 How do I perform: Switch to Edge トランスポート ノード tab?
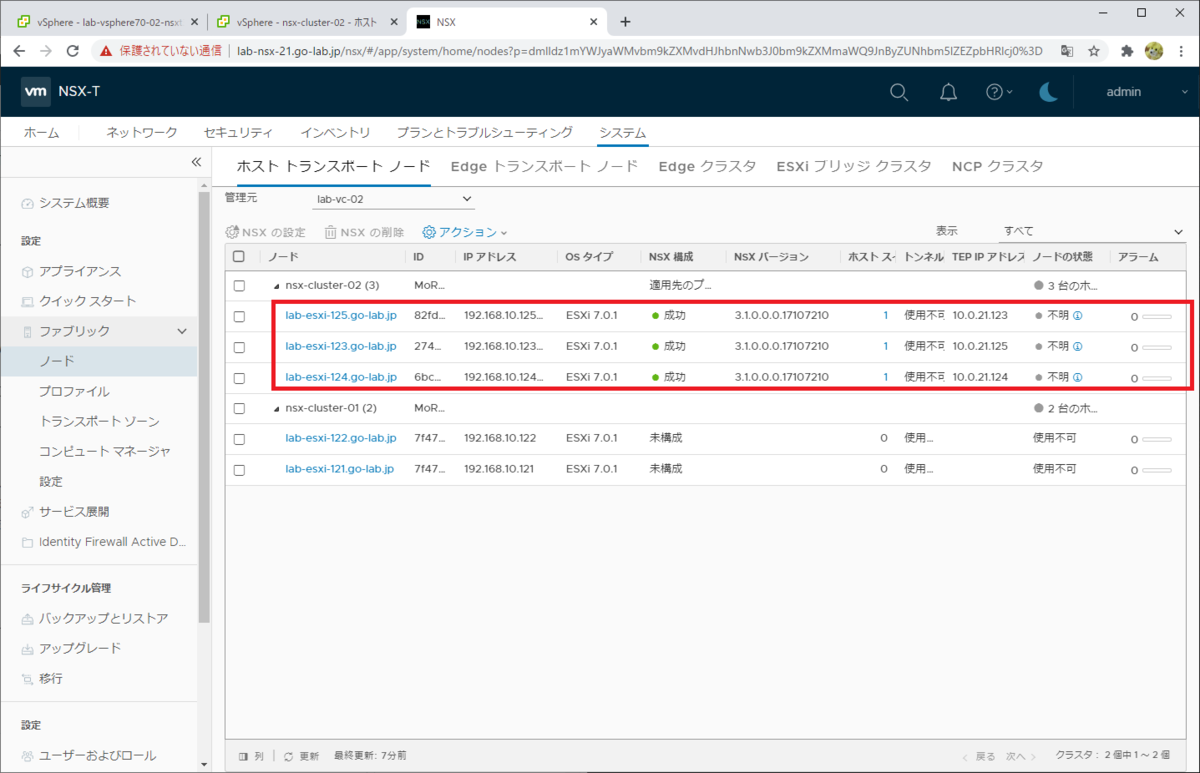click(544, 166)
